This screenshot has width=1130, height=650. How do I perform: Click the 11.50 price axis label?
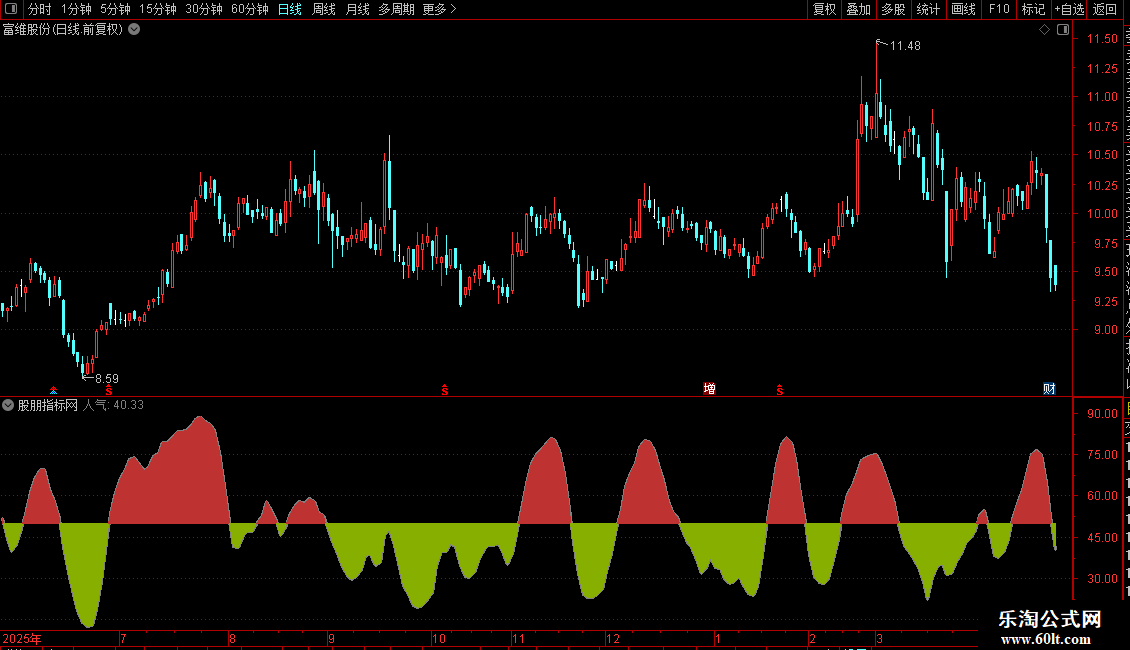click(1102, 39)
